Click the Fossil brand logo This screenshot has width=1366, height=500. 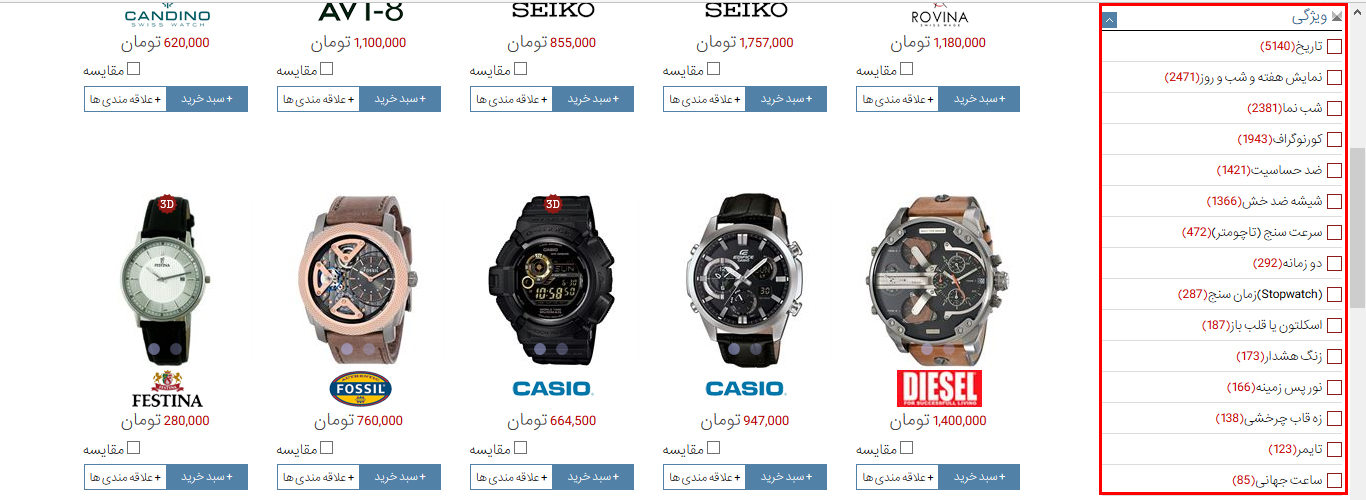359,388
